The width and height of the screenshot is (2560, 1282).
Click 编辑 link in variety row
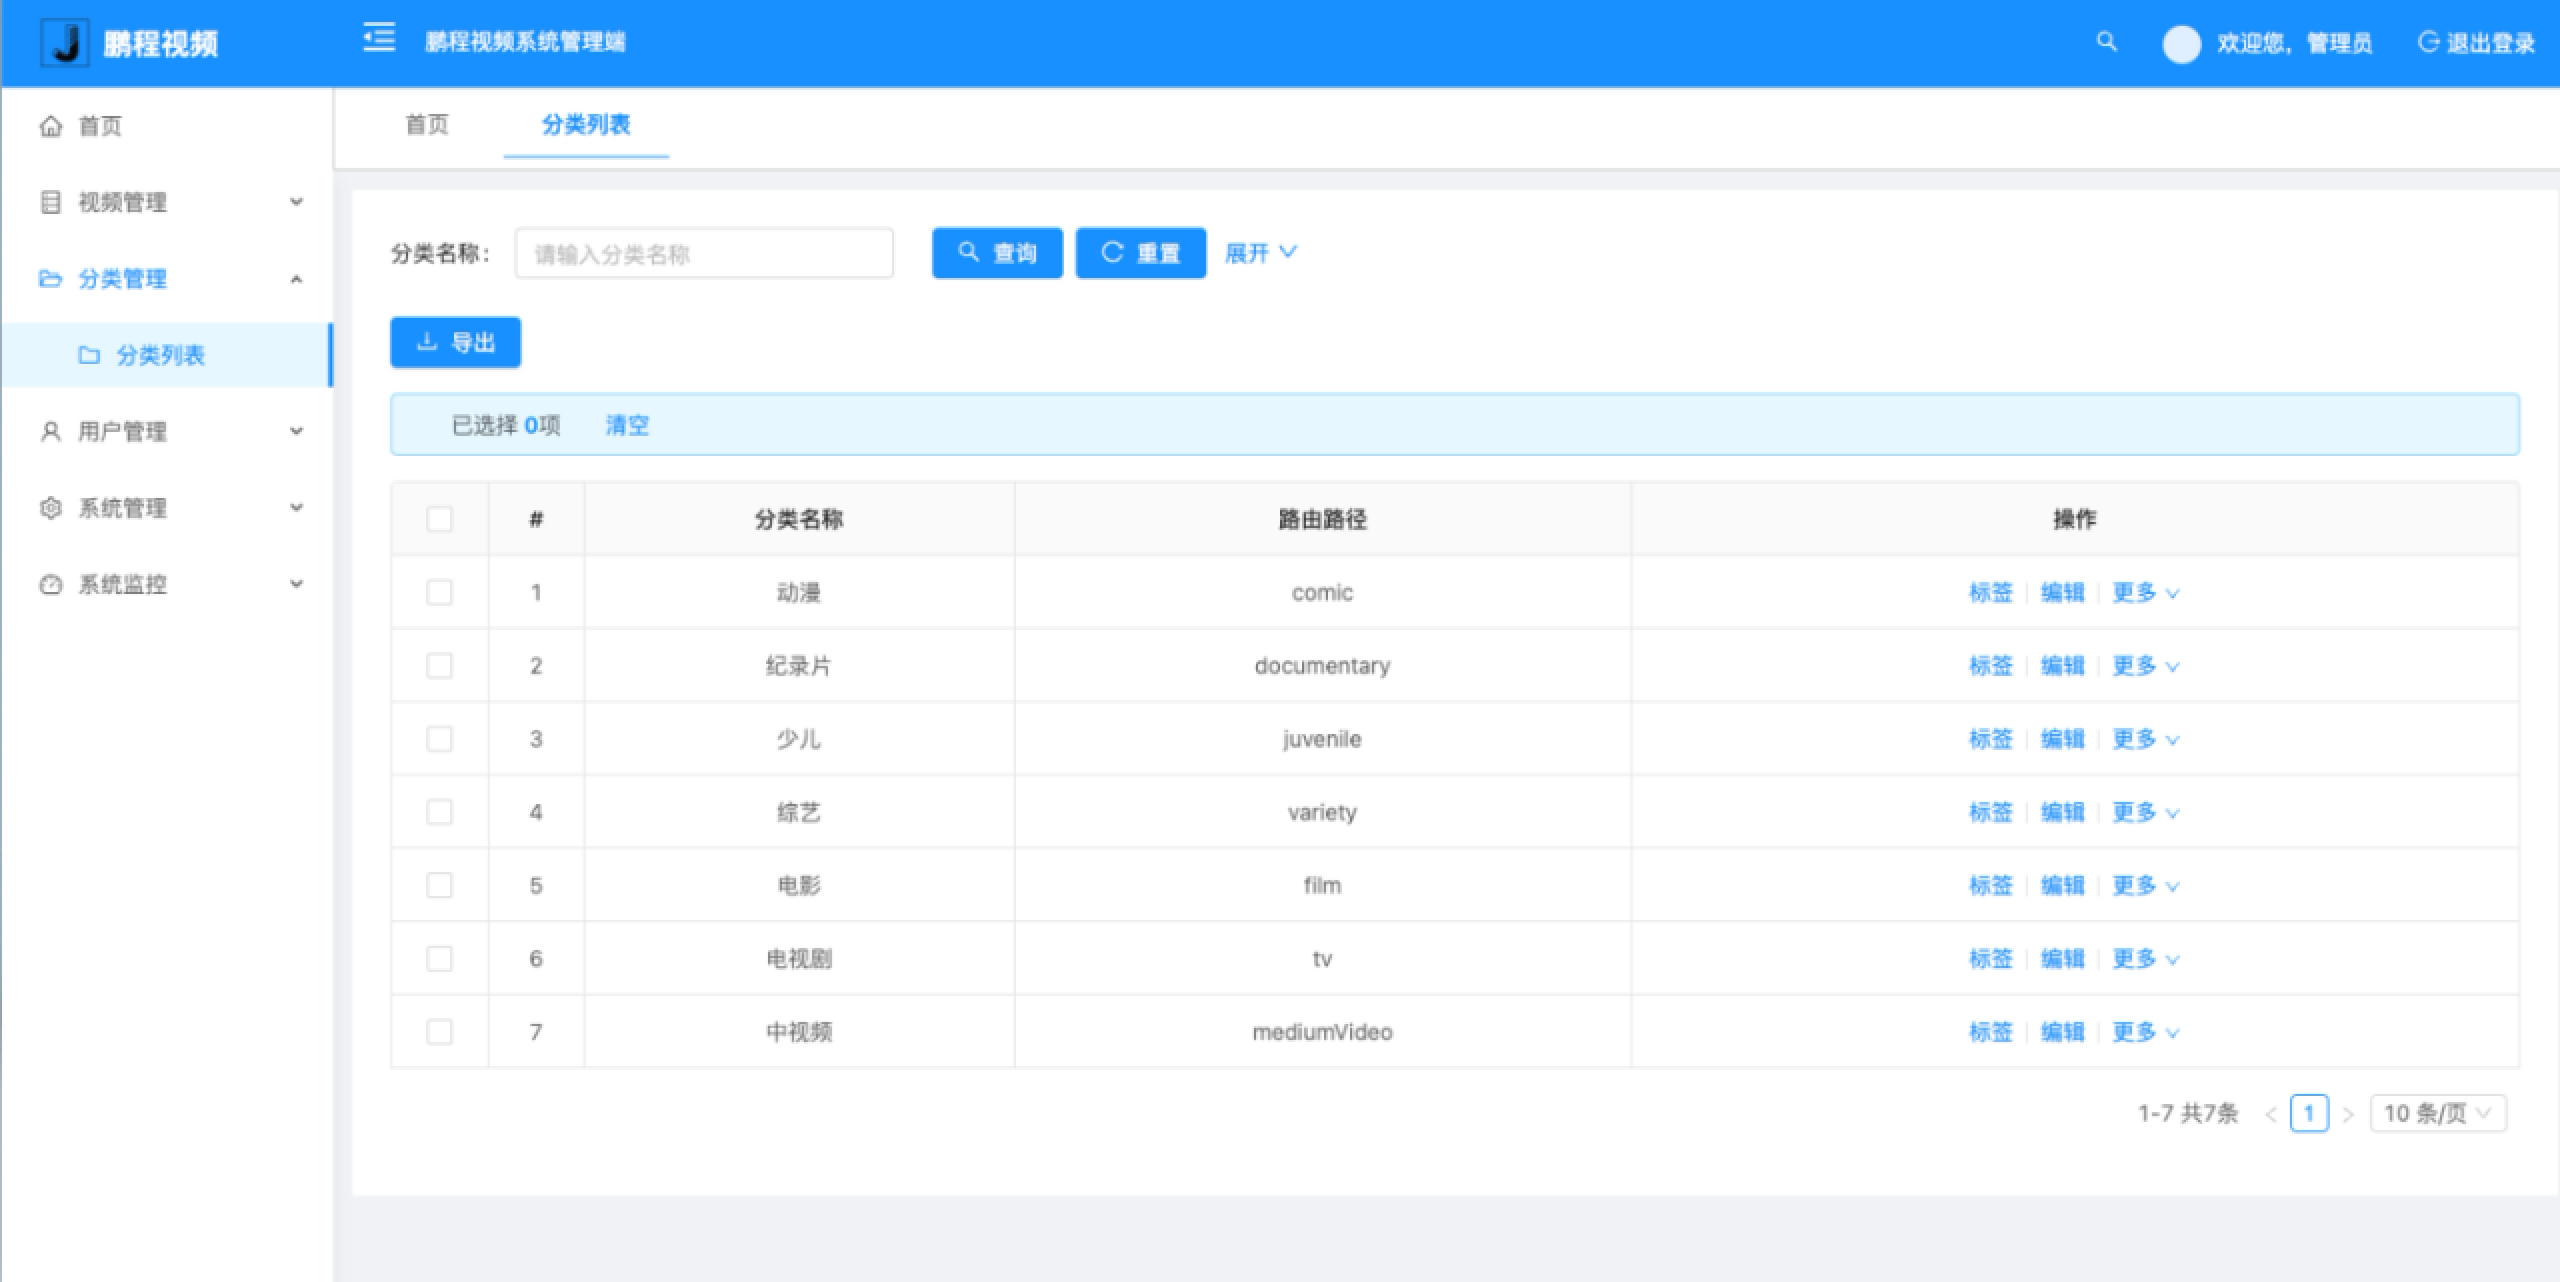(x=2062, y=812)
